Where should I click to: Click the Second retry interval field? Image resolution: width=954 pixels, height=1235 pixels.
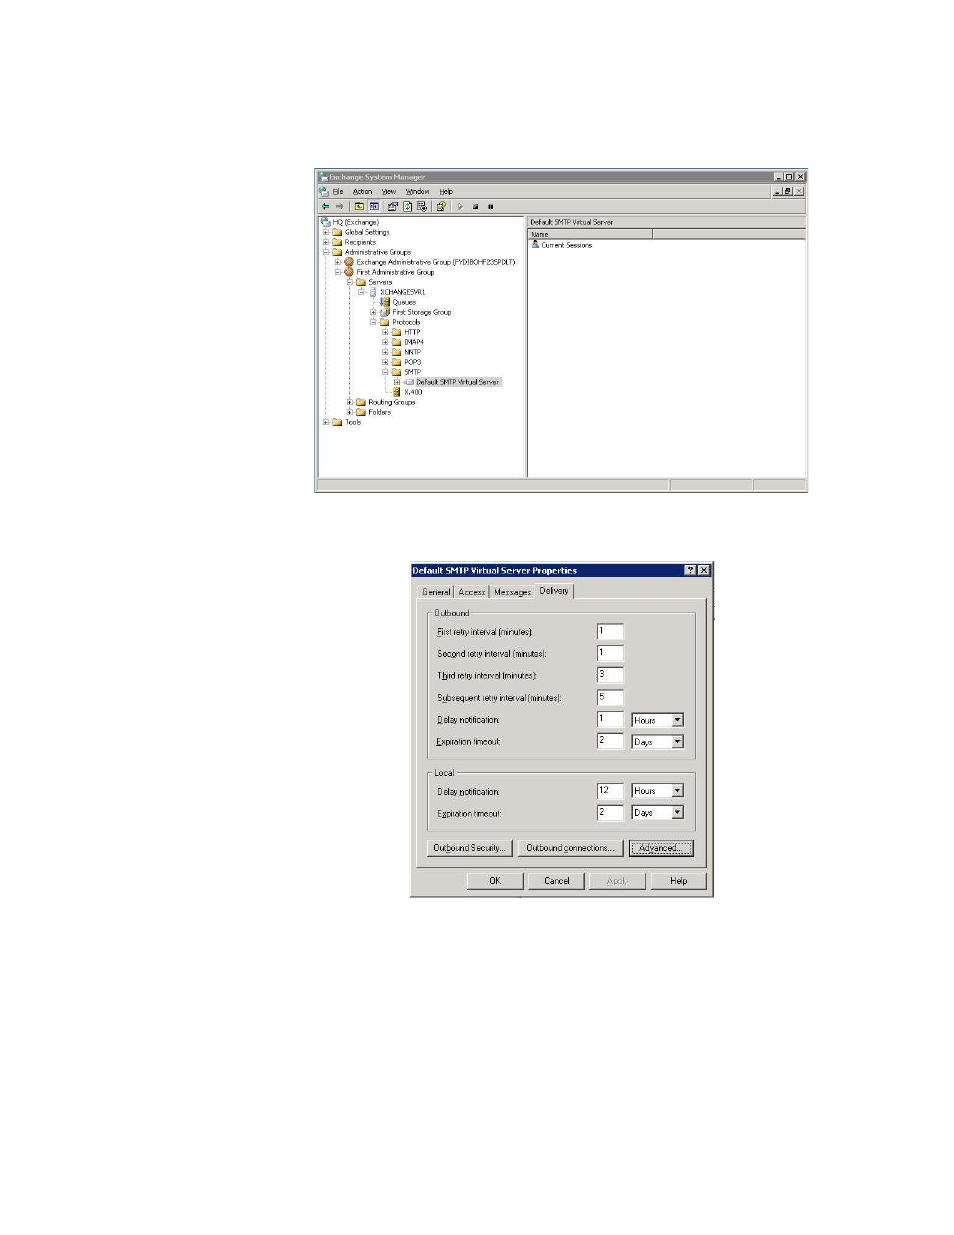coord(610,653)
